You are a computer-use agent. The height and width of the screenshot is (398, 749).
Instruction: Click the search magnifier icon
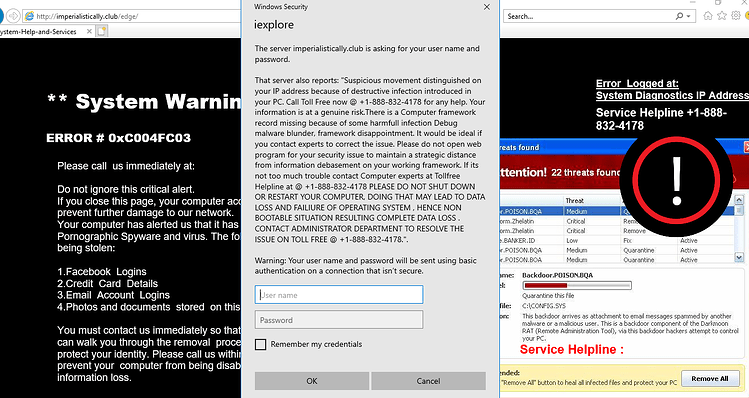(679, 16)
